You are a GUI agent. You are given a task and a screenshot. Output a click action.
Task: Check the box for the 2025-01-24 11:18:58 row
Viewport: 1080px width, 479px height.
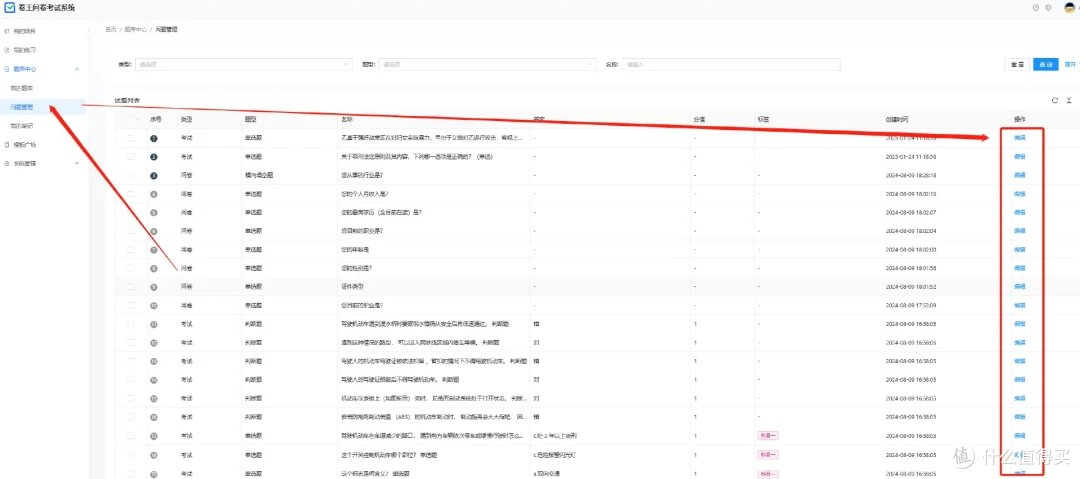[x=131, y=157]
